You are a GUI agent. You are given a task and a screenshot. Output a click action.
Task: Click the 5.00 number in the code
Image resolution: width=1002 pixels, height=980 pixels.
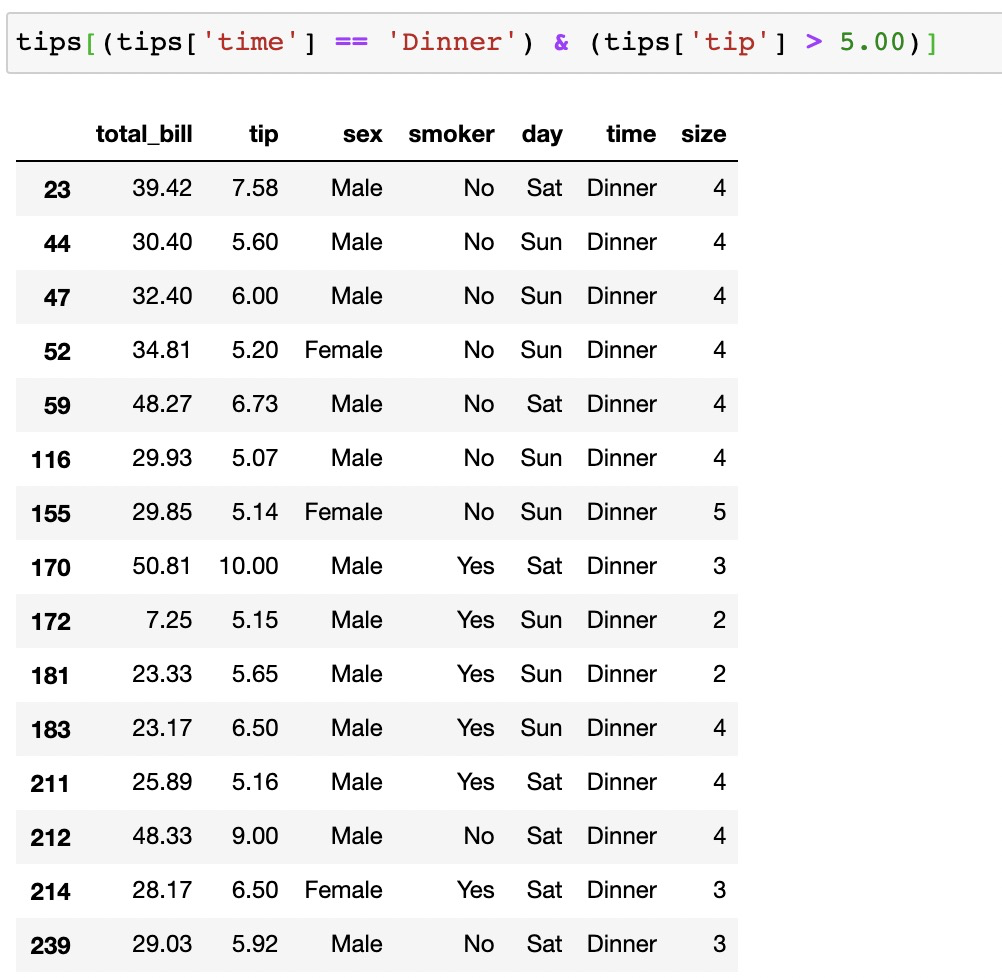pyautogui.click(x=872, y=43)
